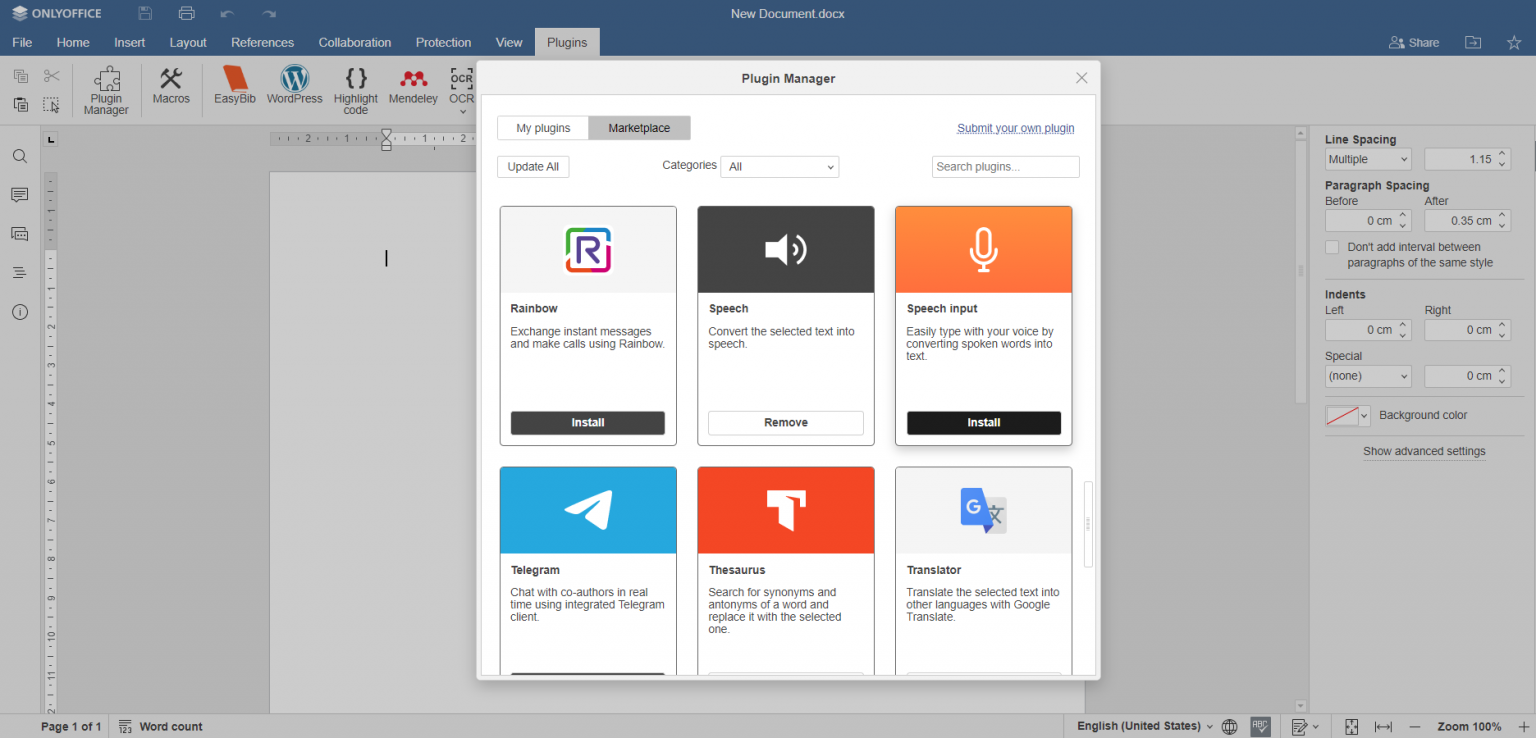Click the Search plugins input field
This screenshot has height=738, width=1536.
(1004, 166)
